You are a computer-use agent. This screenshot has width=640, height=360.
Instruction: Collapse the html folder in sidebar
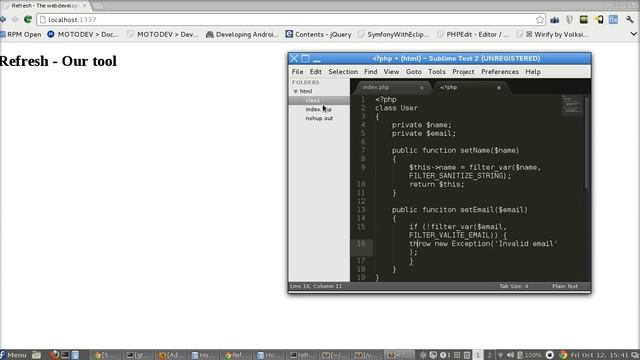point(296,91)
